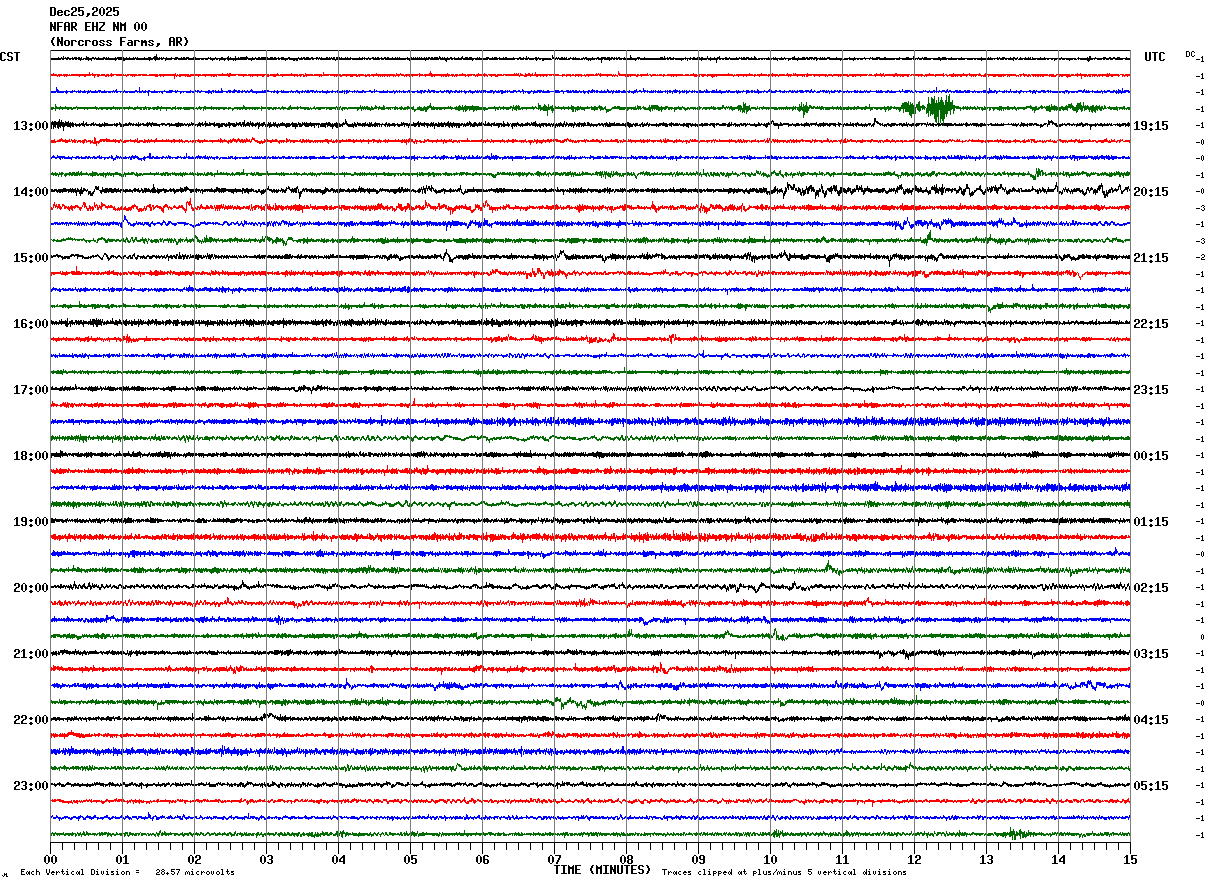Click the DC offset column header
Viewport: 1210px width, 886px height.
pyautogui.click(x=1190, y=54)
